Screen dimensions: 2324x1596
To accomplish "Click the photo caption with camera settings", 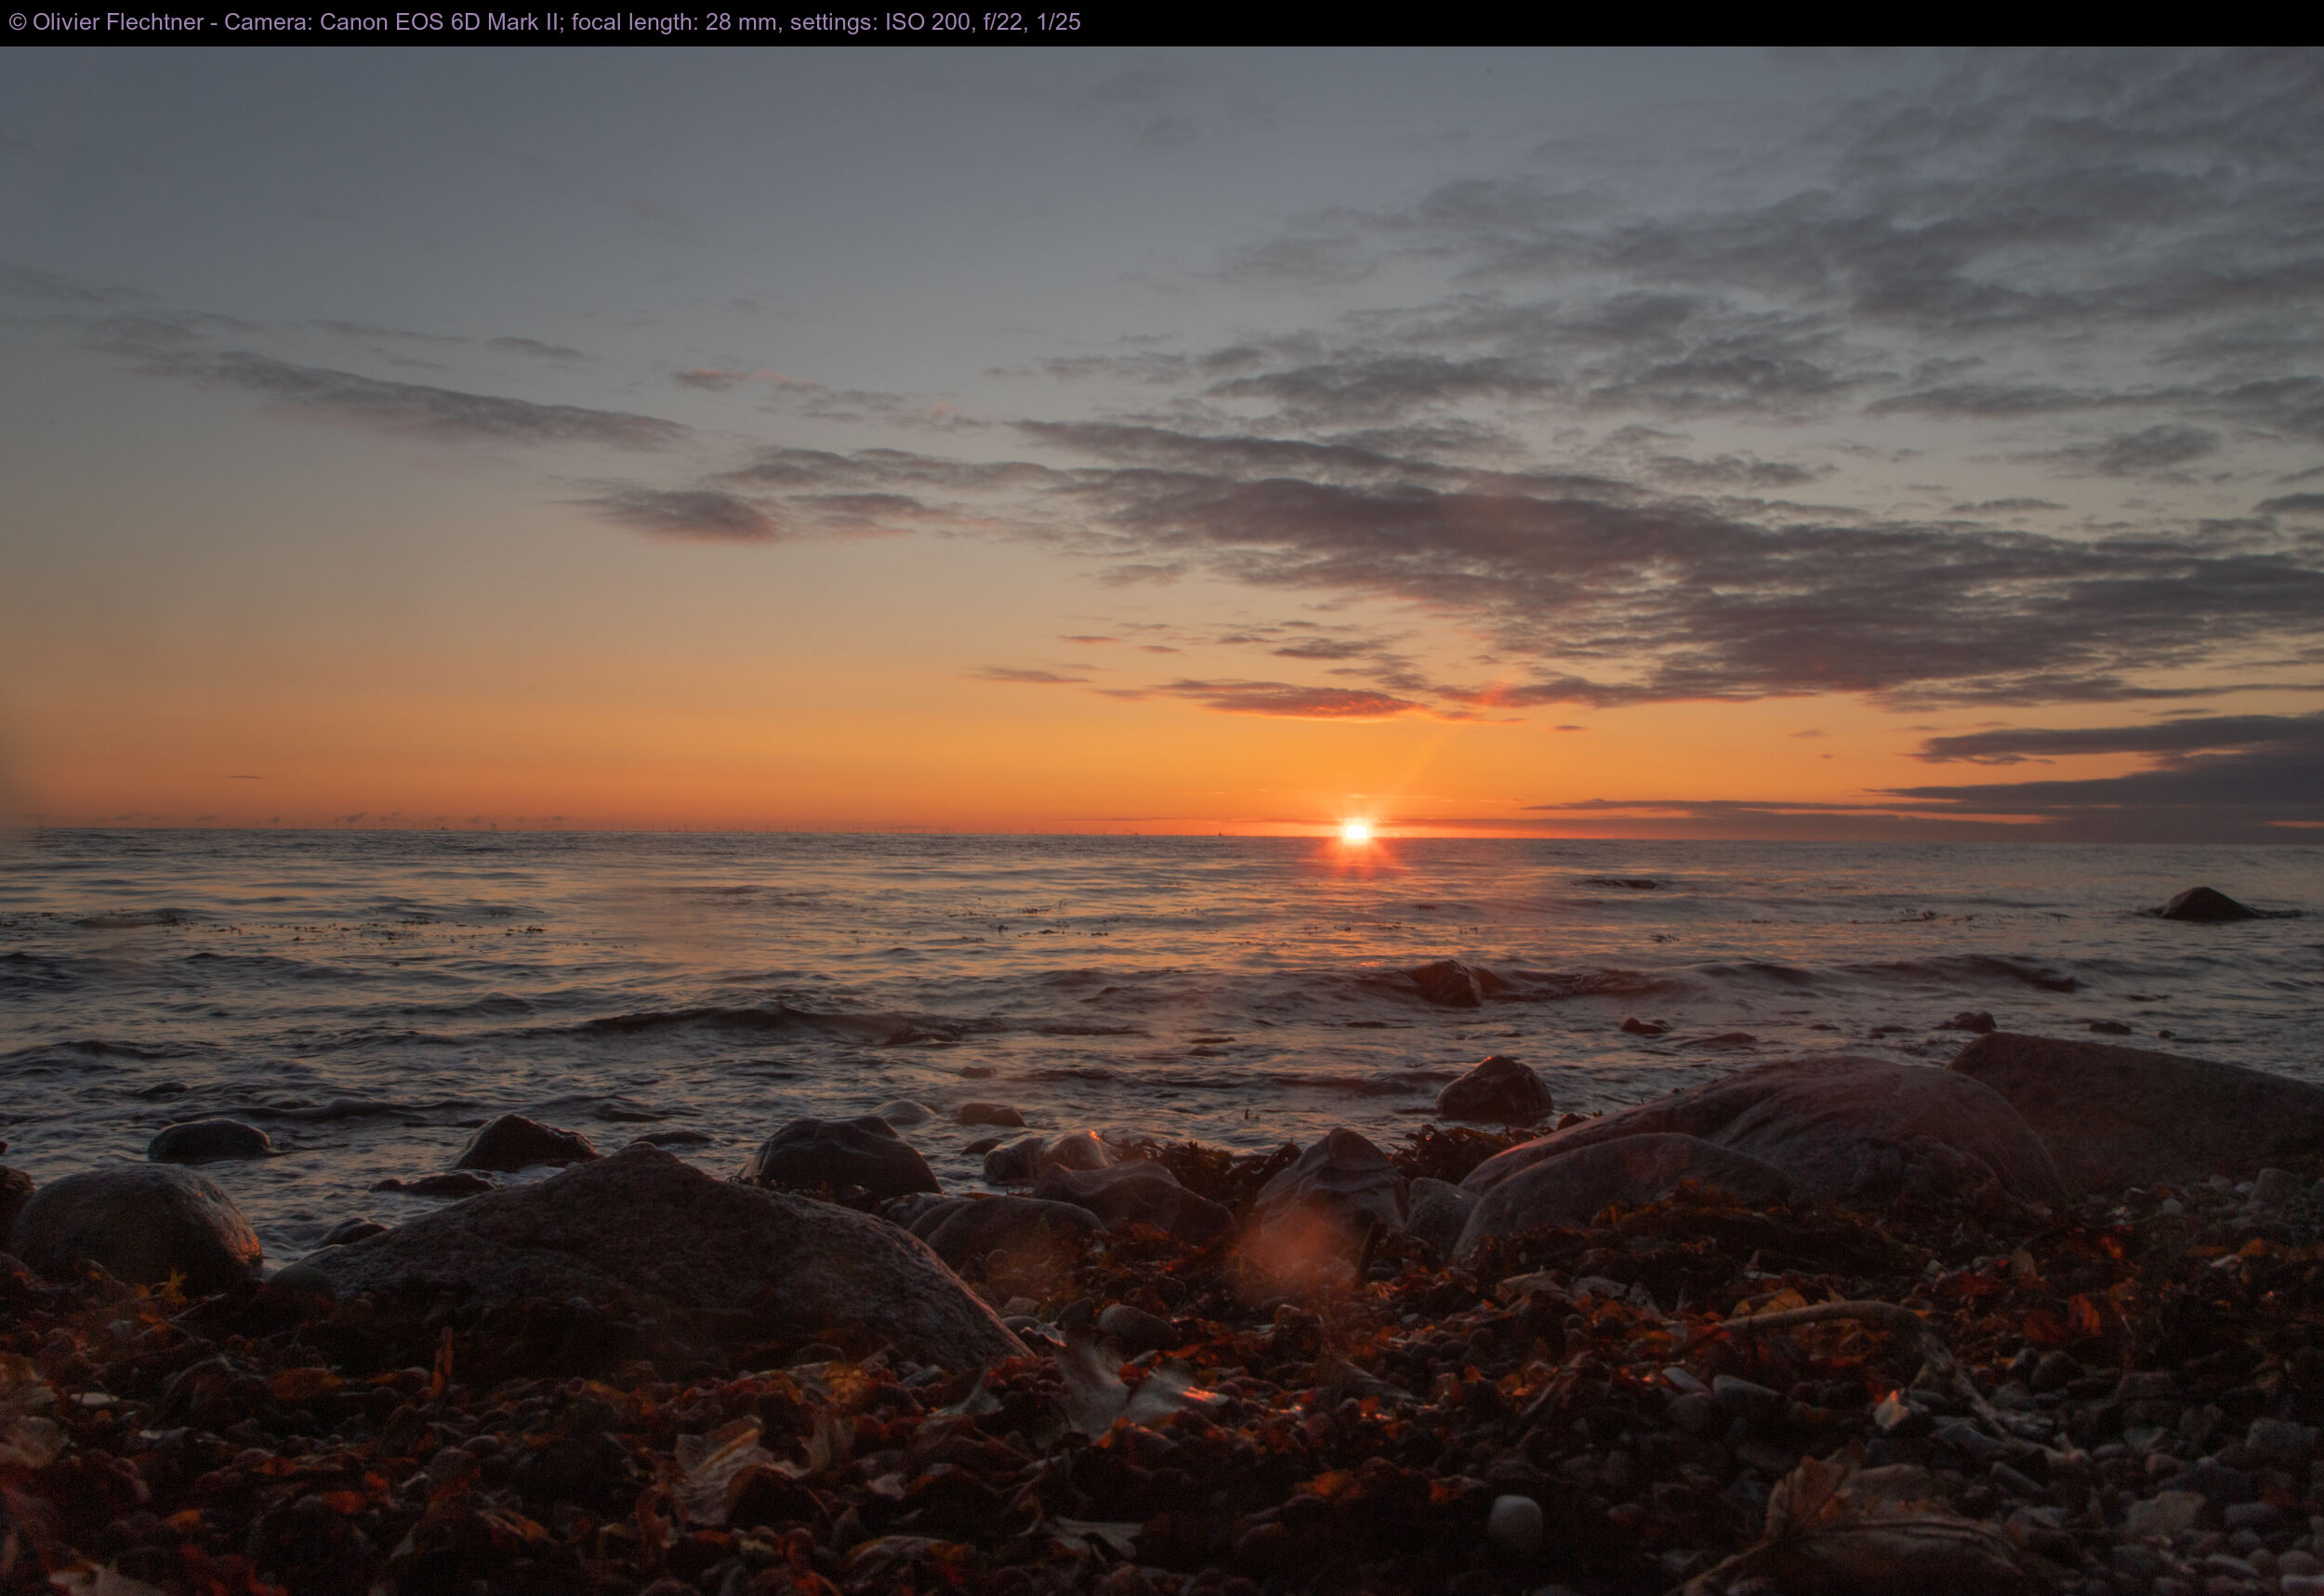I will (x=544, y=22).
